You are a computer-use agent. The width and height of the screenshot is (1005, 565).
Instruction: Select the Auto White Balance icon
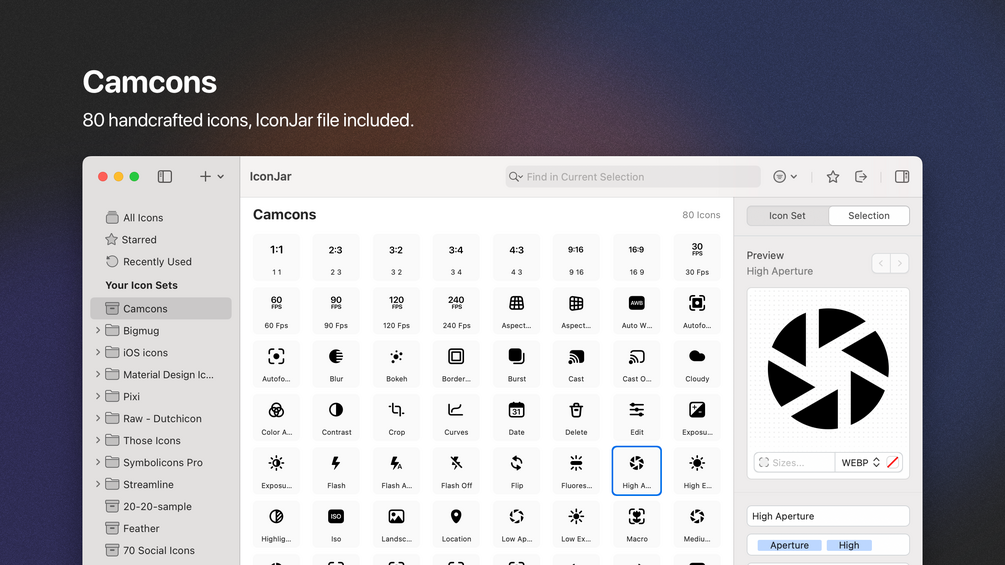[x=636, y=311]
